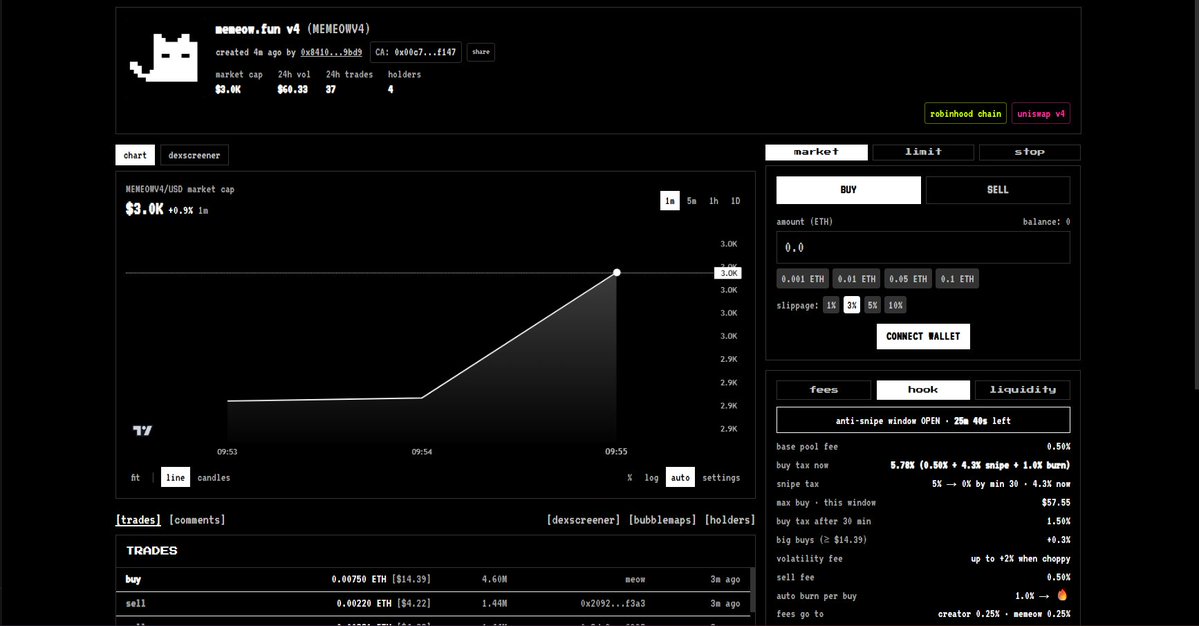Click the buy tax now value 5.78%
Image resolution: width=1199 pixels, height=626 pixels.
980,465
